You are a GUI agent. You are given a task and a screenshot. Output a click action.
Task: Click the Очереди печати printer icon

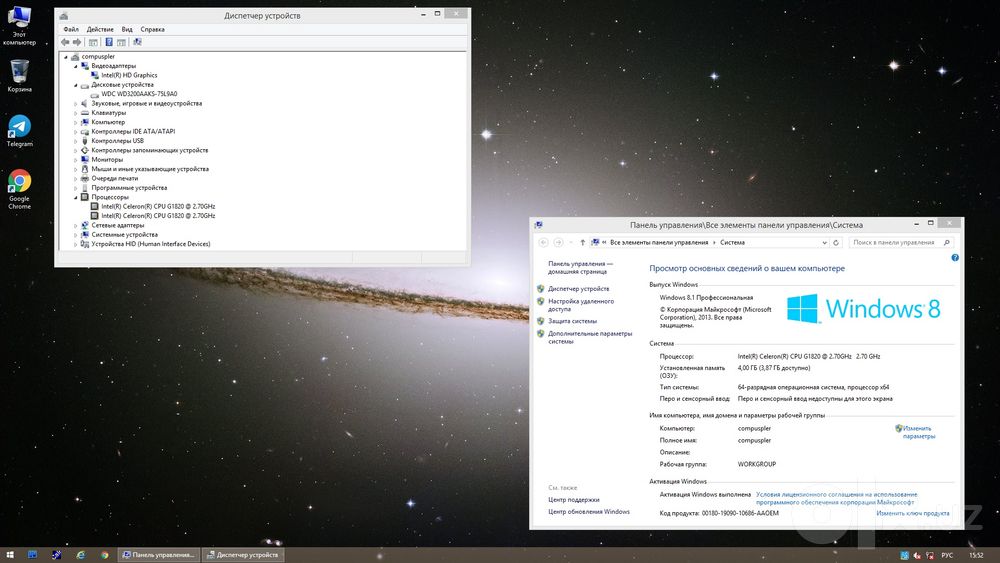(x=85, y=179)
